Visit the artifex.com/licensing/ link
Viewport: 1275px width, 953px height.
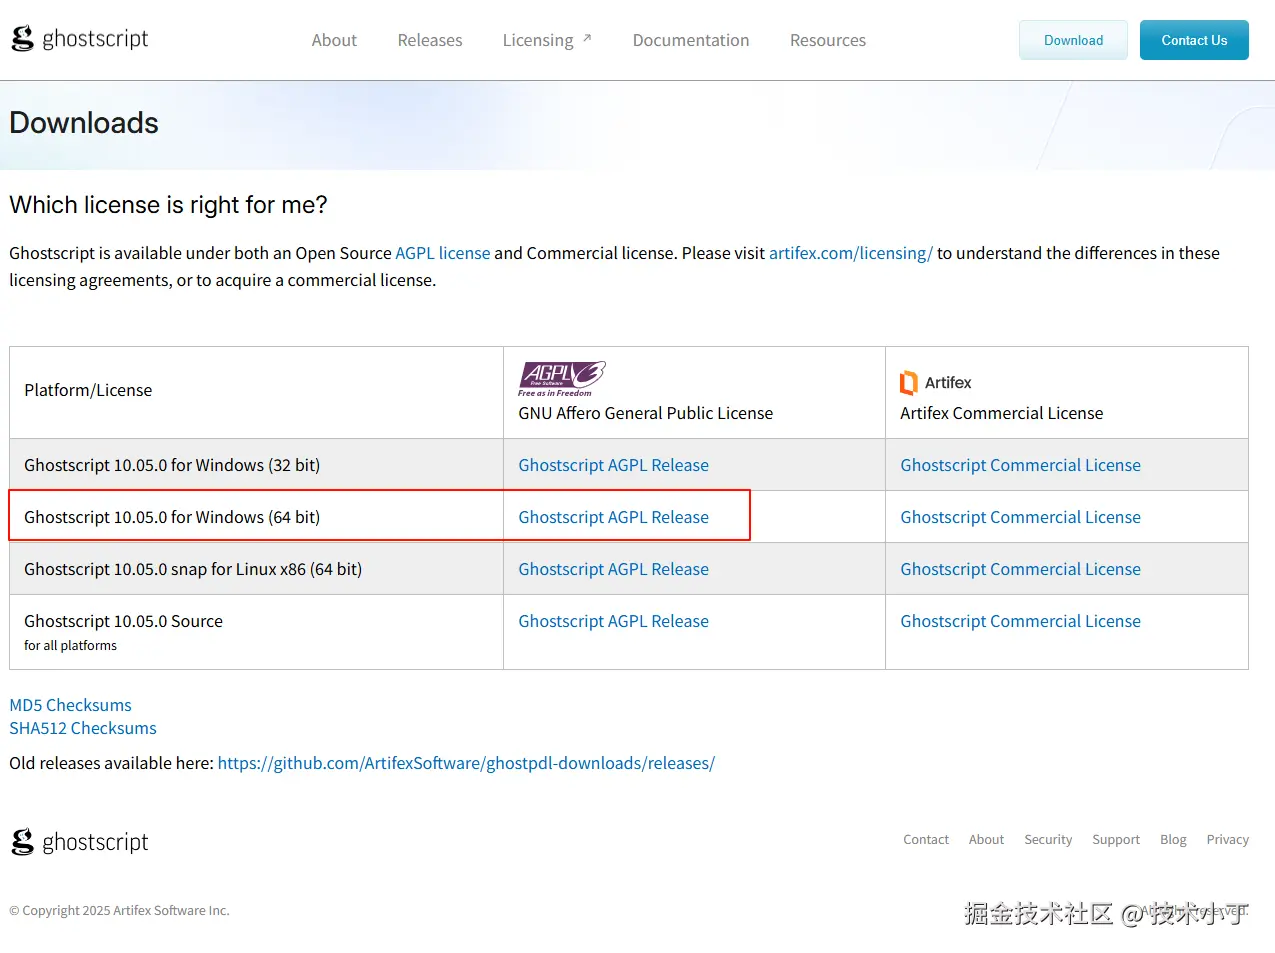click(851, 253)
